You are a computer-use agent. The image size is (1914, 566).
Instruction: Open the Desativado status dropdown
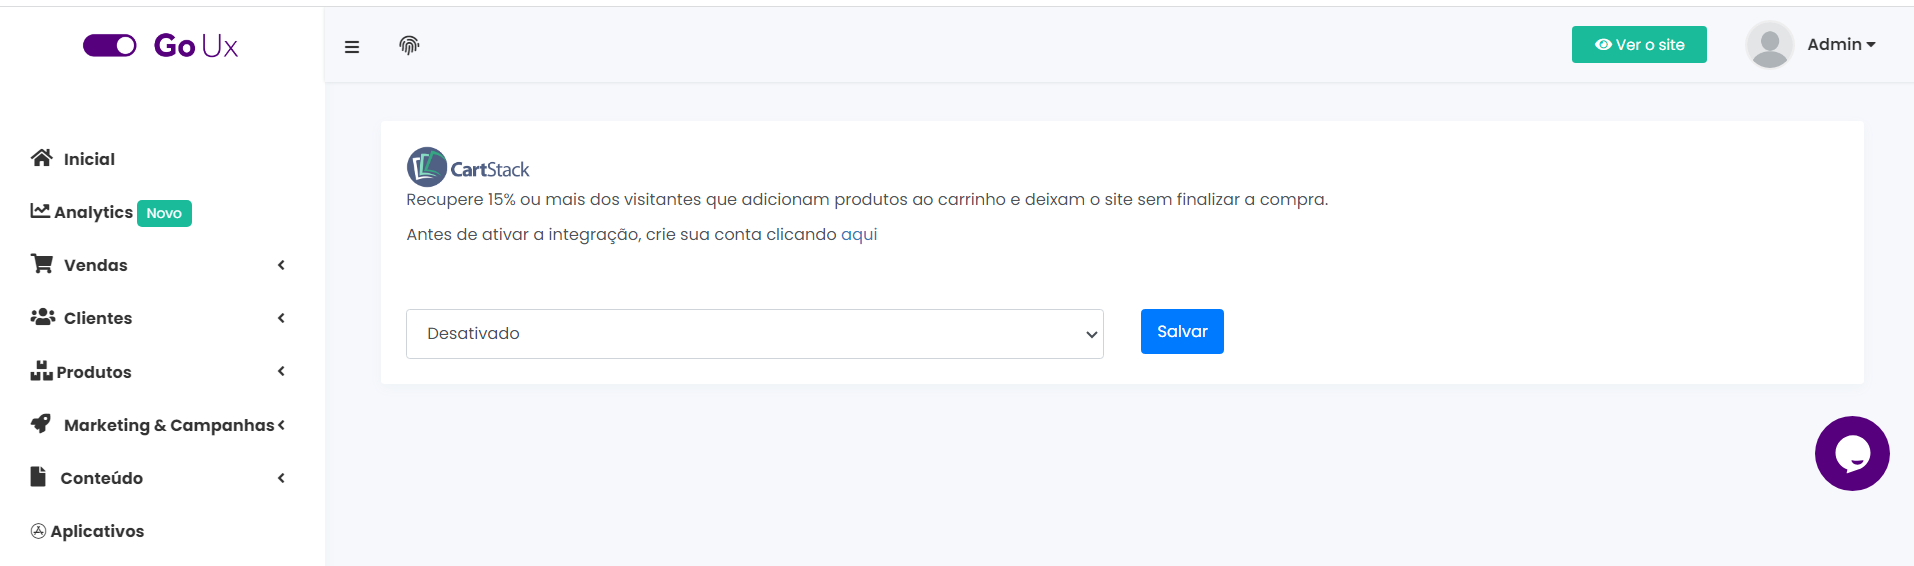tap(754, 334)
